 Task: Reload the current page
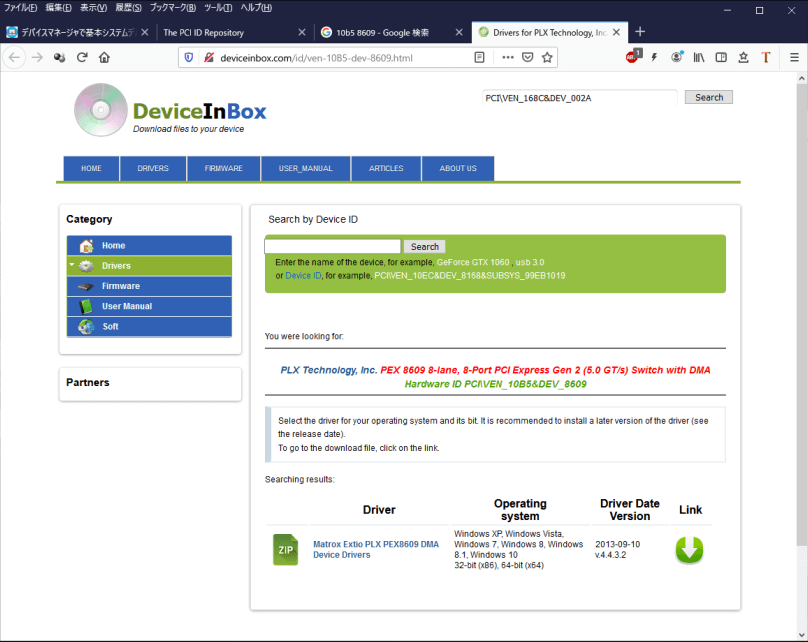[82, 58]
